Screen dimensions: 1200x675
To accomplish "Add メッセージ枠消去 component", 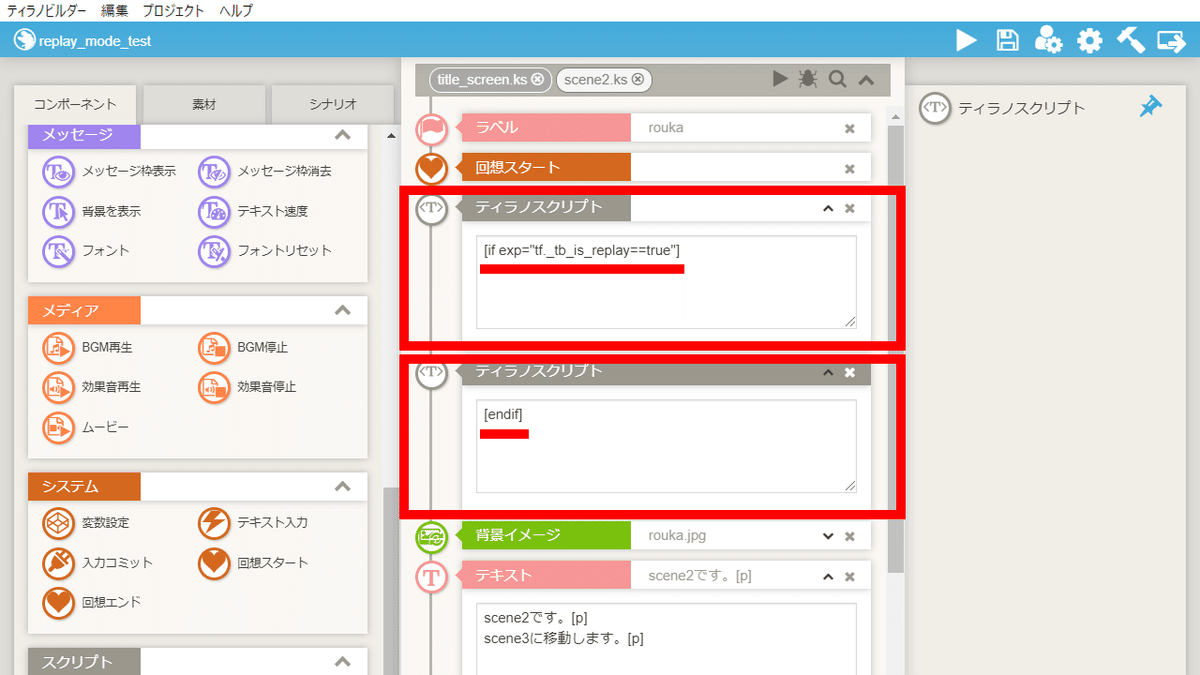I will click(265, 171).
